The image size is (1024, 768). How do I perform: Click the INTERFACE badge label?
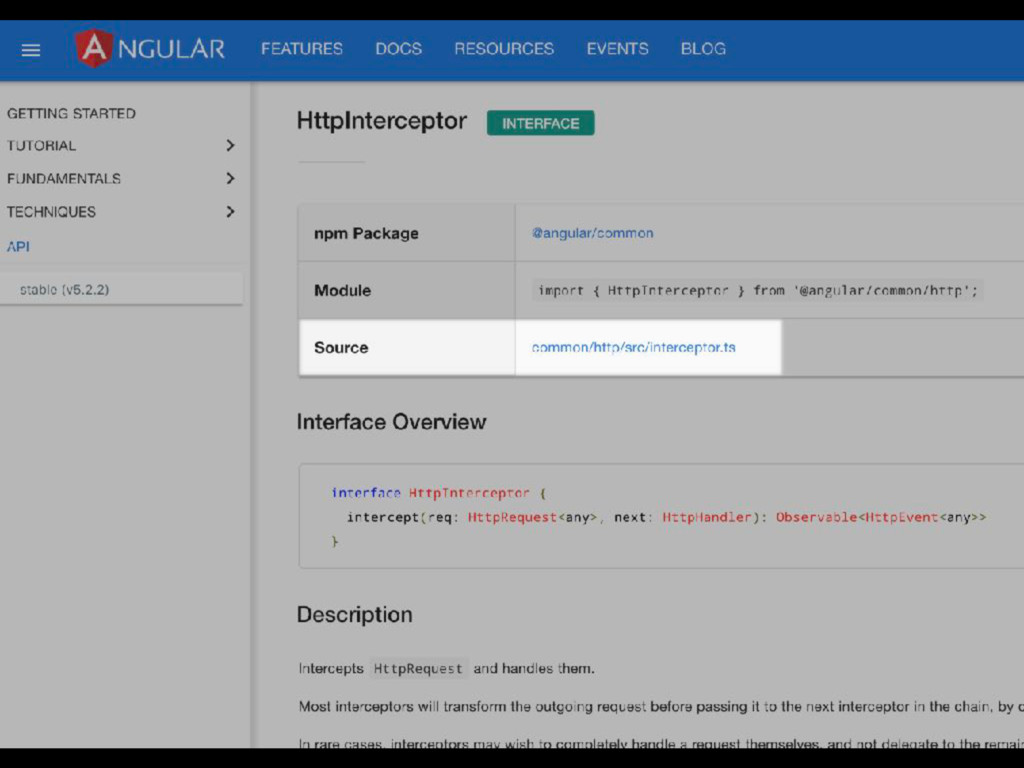coord(540,123)
